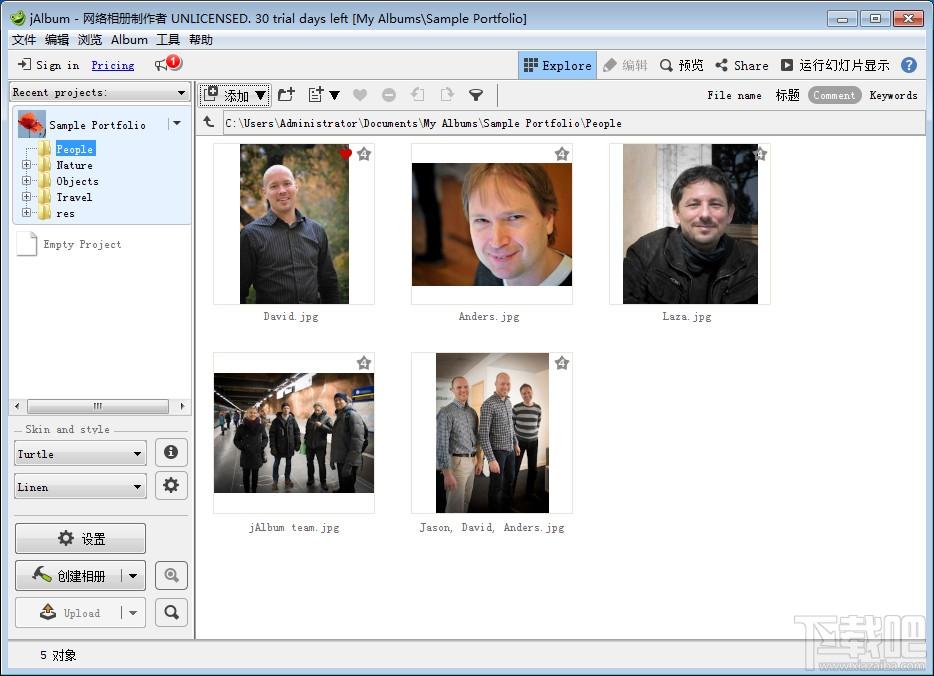Select the Travel folder
The image size is (934, 676).
(x=74, y=197)
